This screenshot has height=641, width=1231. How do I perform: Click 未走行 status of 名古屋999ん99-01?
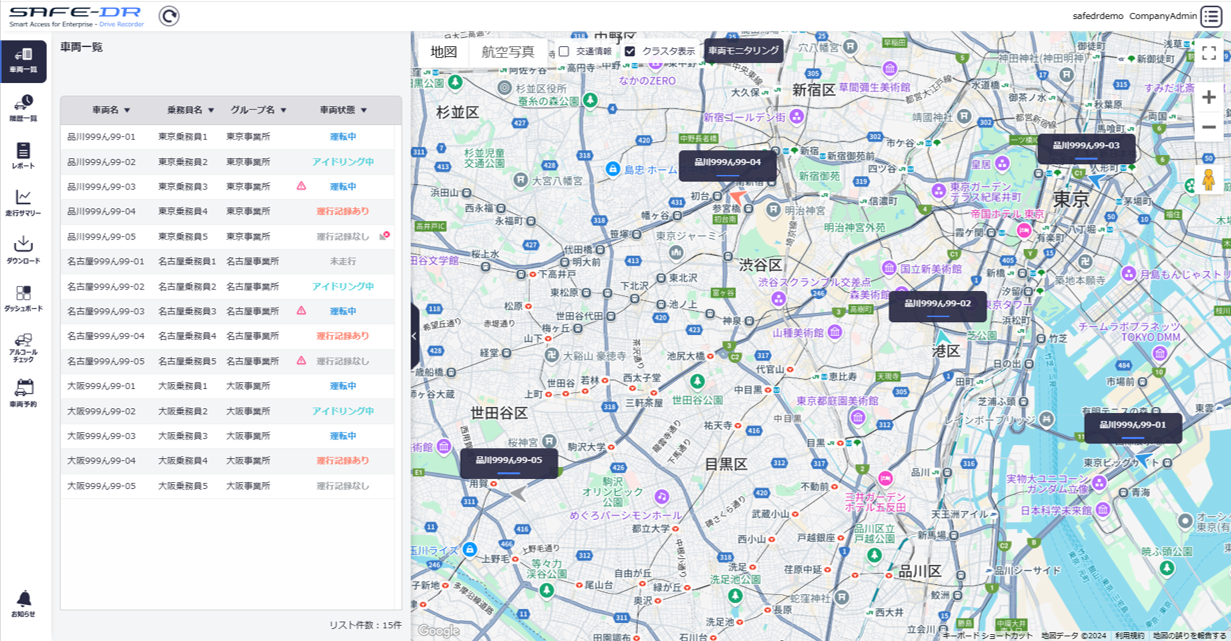click(x=343, y=261)
